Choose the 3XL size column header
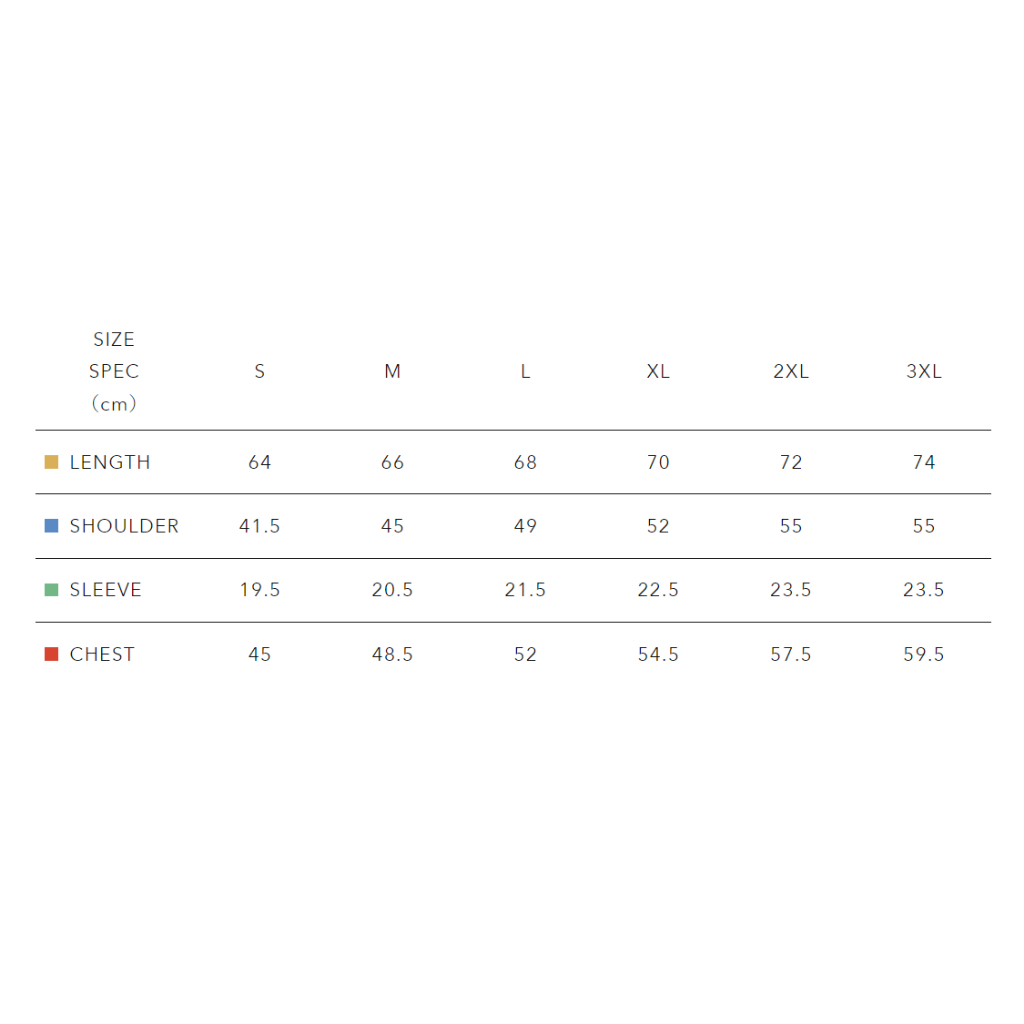The image size is (1024, 1024). tap(924, 372)
